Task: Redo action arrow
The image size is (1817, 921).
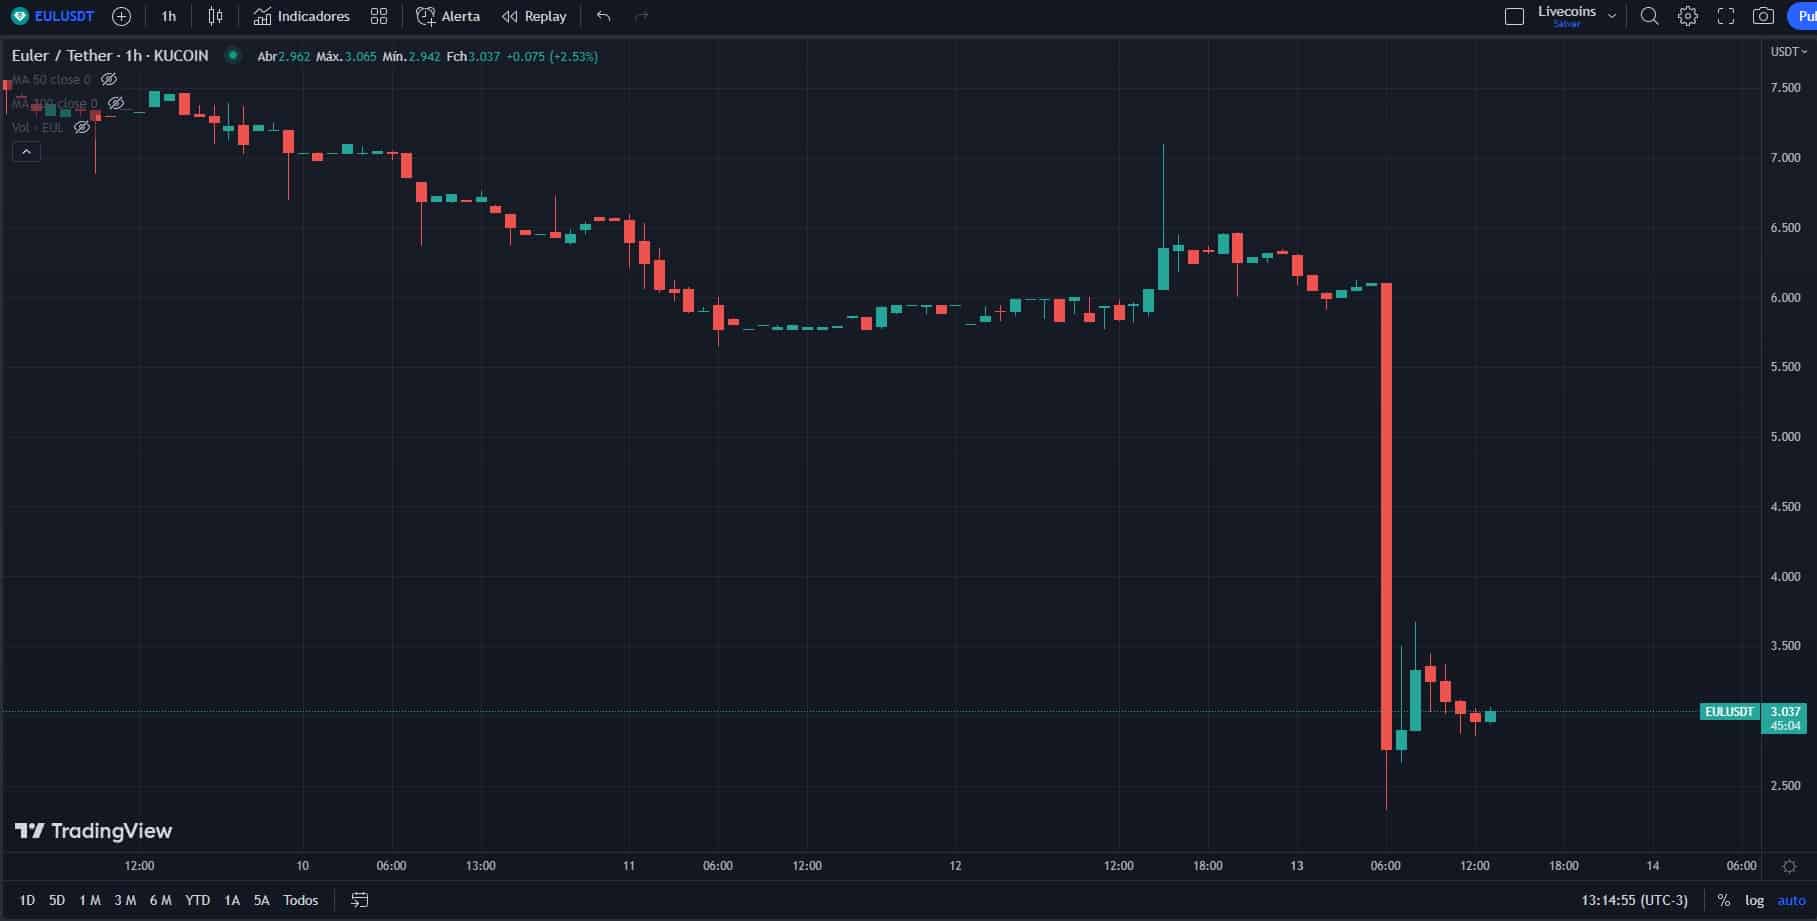Action: pyautogui.click(x=642, y=16)
